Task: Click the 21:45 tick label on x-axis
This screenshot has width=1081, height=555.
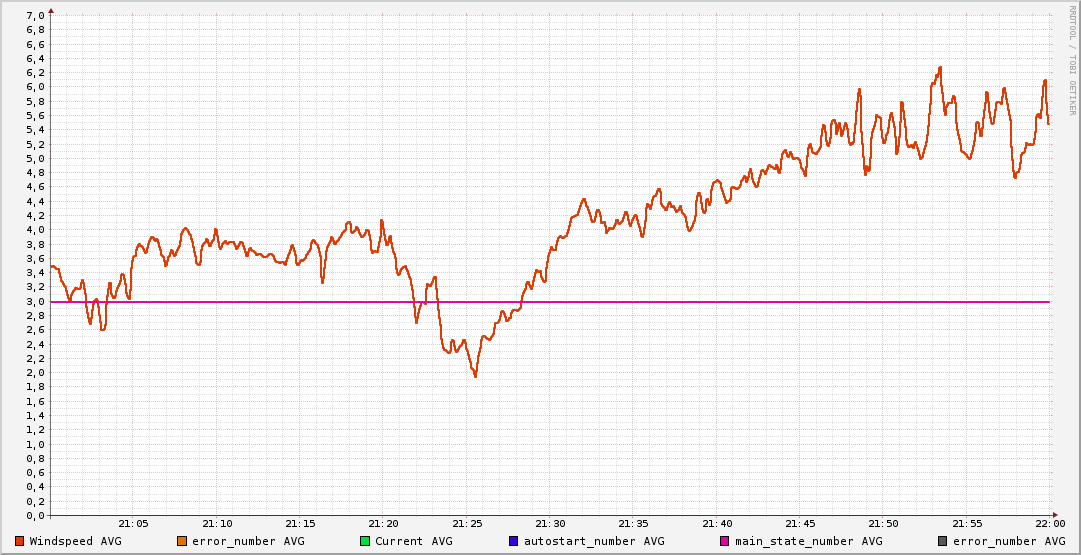Action: tap(800, 524)
